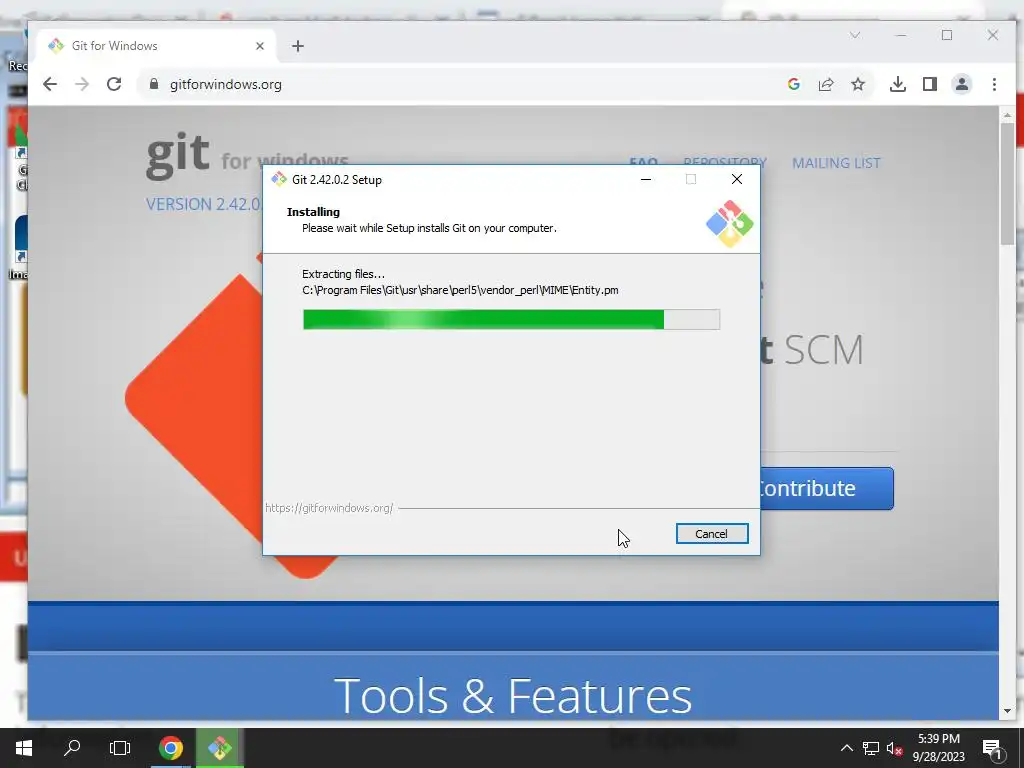The width and height of the screenshot is (1024, 768).
Task: Toggle Chrome side panel
Action: [x=930, y=84]
